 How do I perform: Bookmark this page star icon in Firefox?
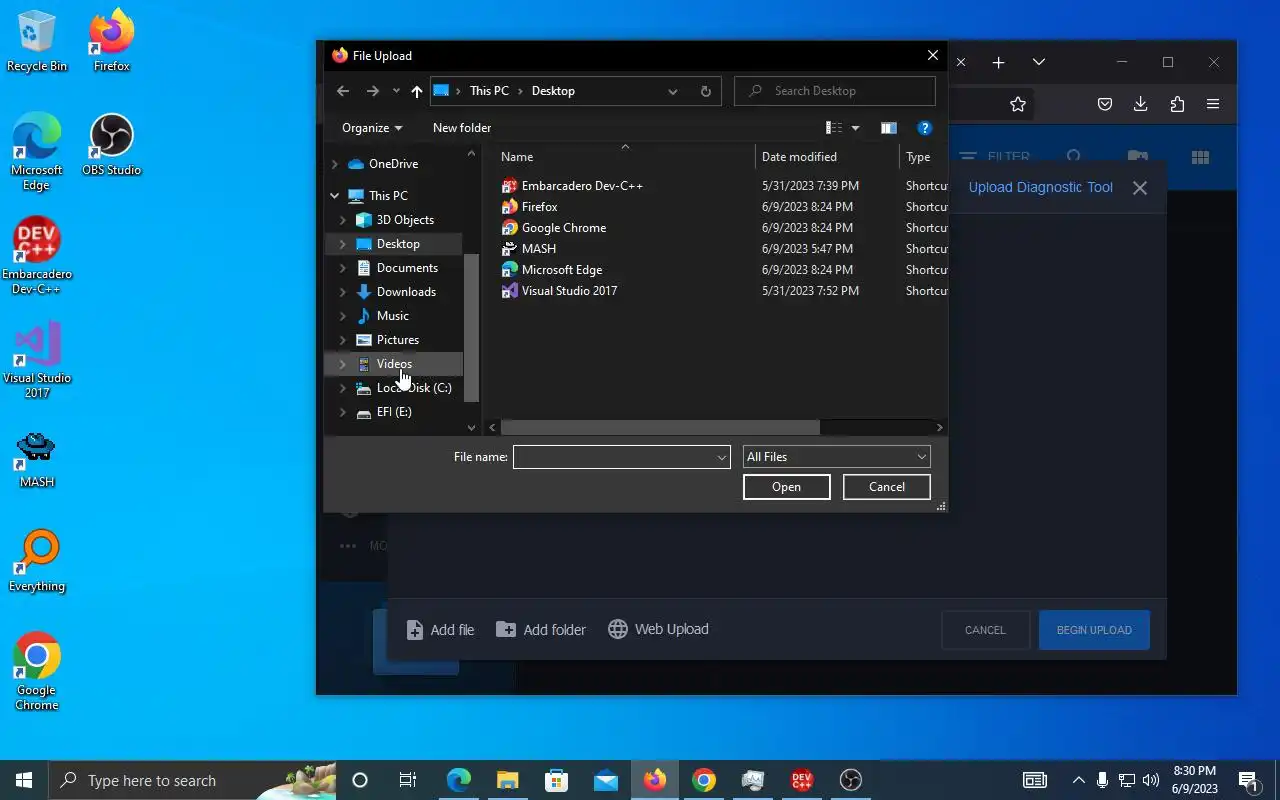click(x=1018, y=104)
